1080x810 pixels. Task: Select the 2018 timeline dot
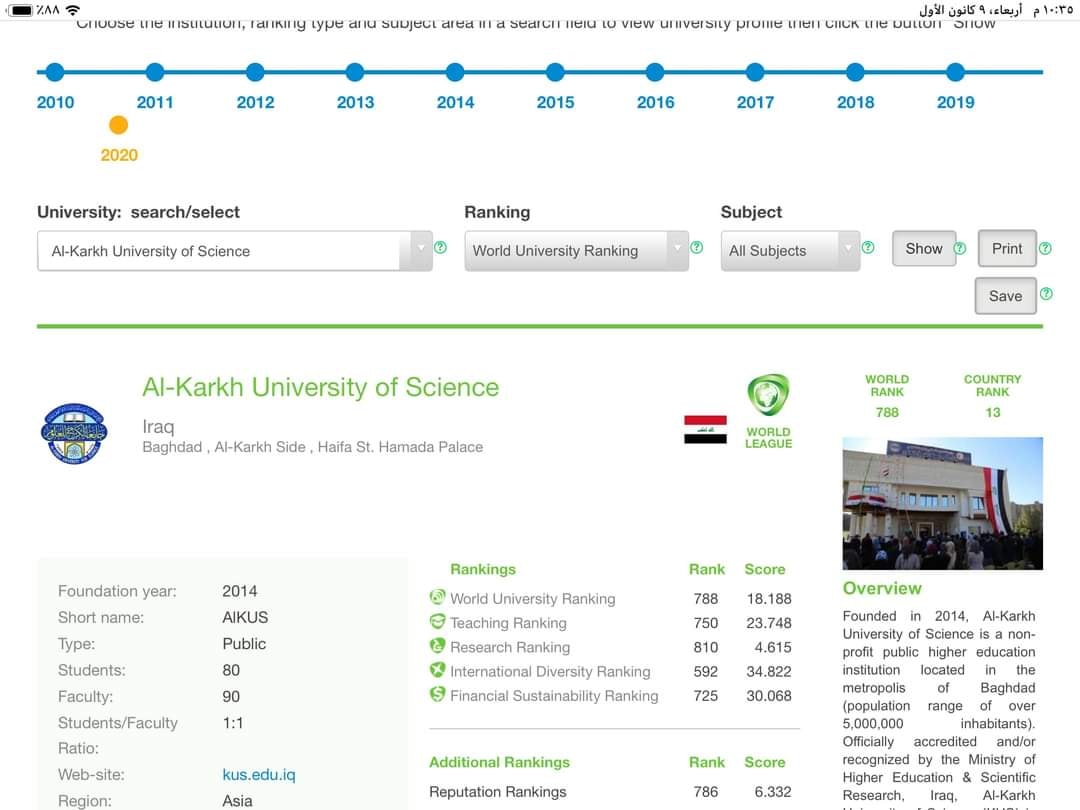point(855,72)
